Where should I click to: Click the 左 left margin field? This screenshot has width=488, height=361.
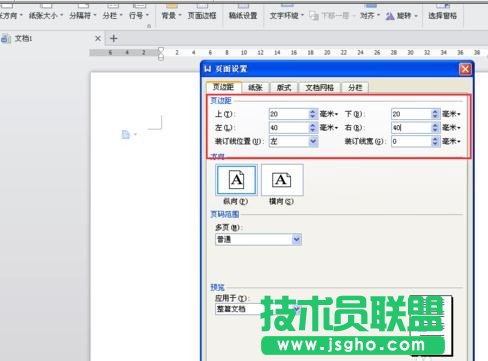(x=289, y=128)
